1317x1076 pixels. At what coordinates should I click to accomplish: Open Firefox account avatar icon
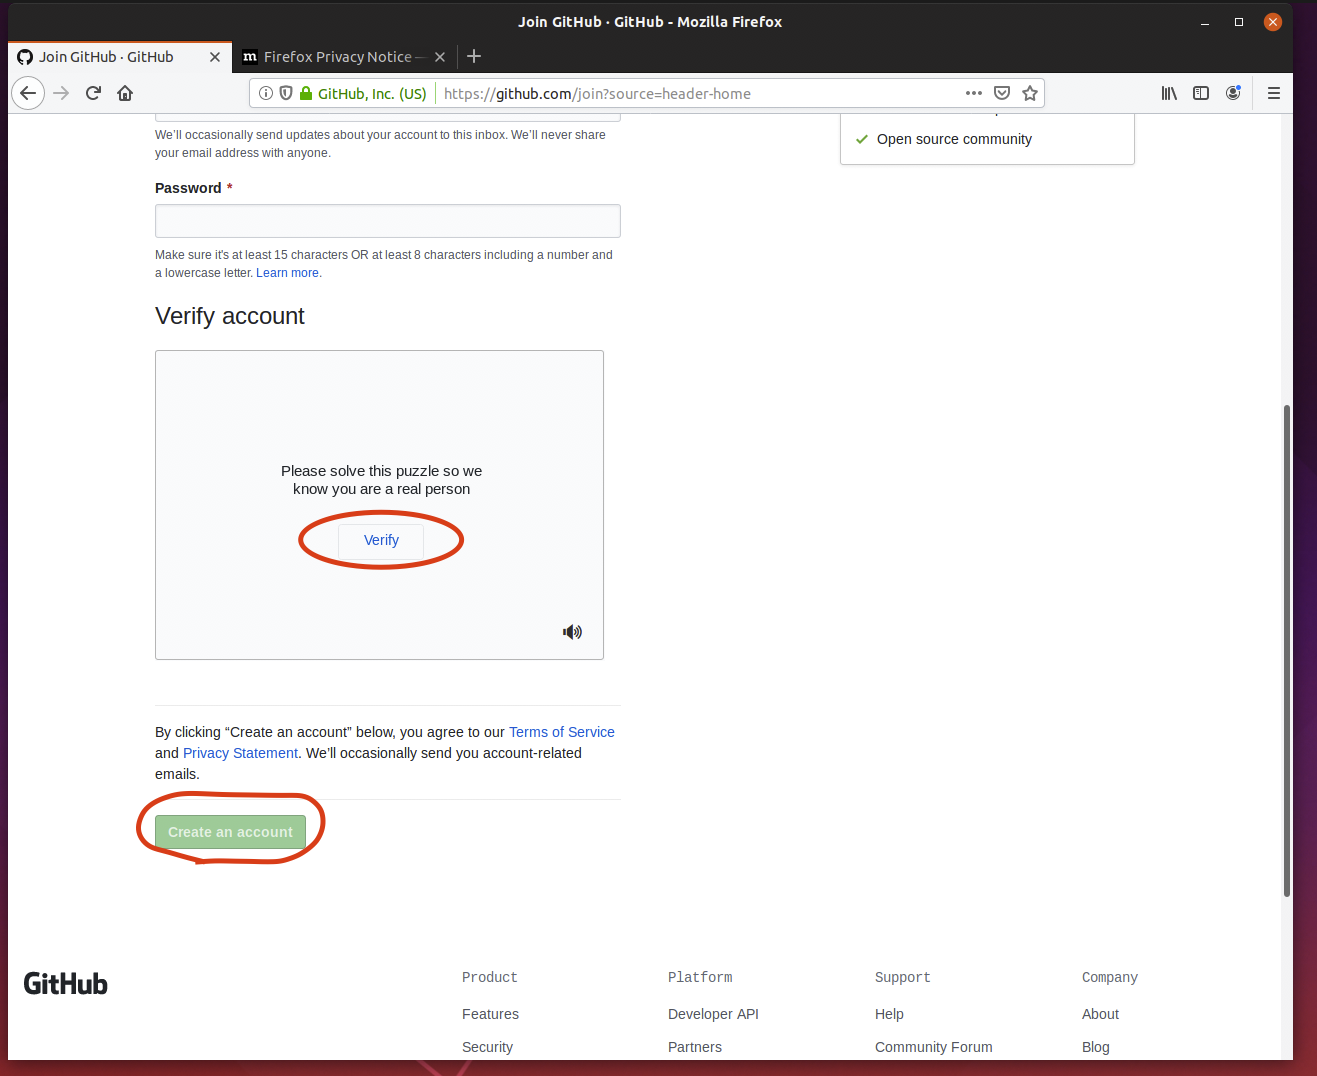[x=1233, y=93]
